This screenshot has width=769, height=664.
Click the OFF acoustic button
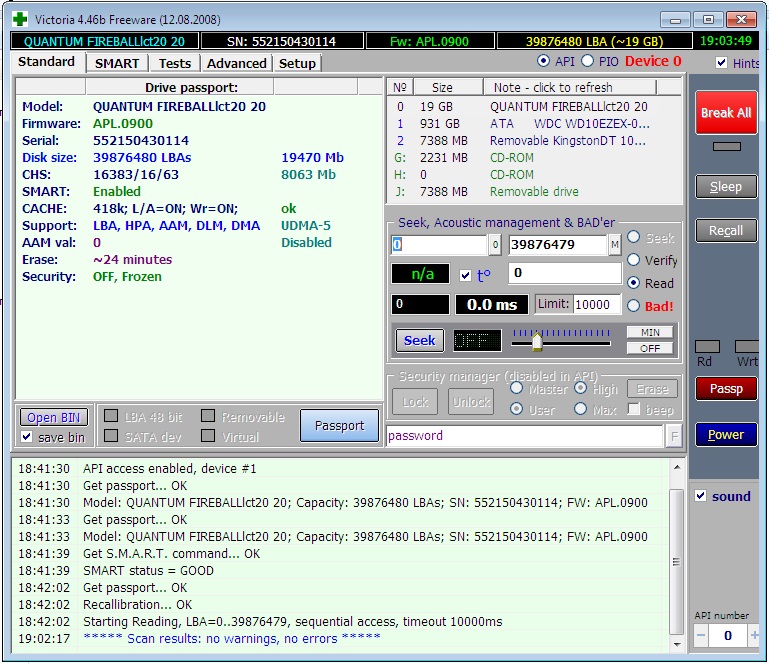pyautogui.click(x=650, y=348)
